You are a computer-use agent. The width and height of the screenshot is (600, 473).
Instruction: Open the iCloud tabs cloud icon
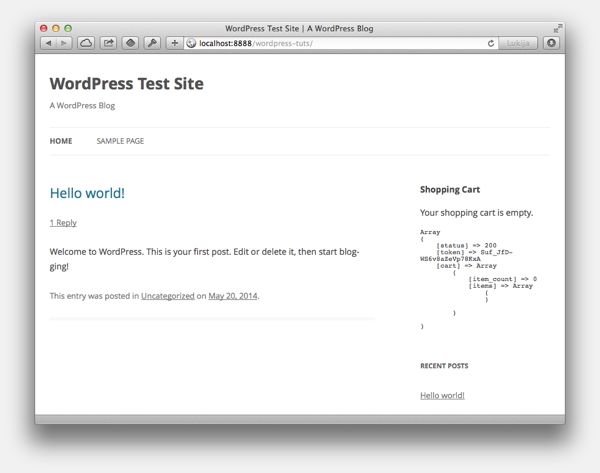tap(86, 43)
